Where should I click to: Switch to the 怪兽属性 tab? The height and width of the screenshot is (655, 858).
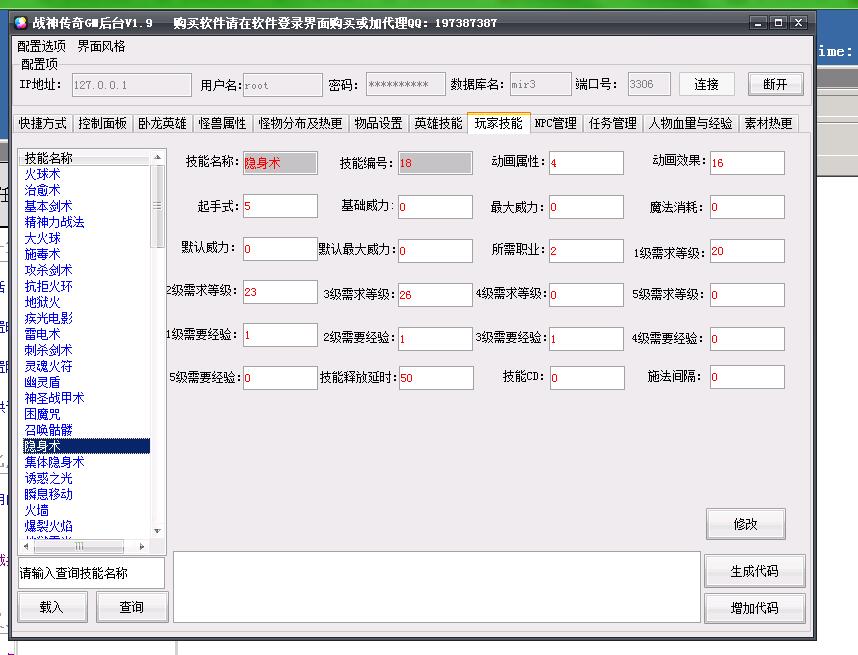point(222,124)
